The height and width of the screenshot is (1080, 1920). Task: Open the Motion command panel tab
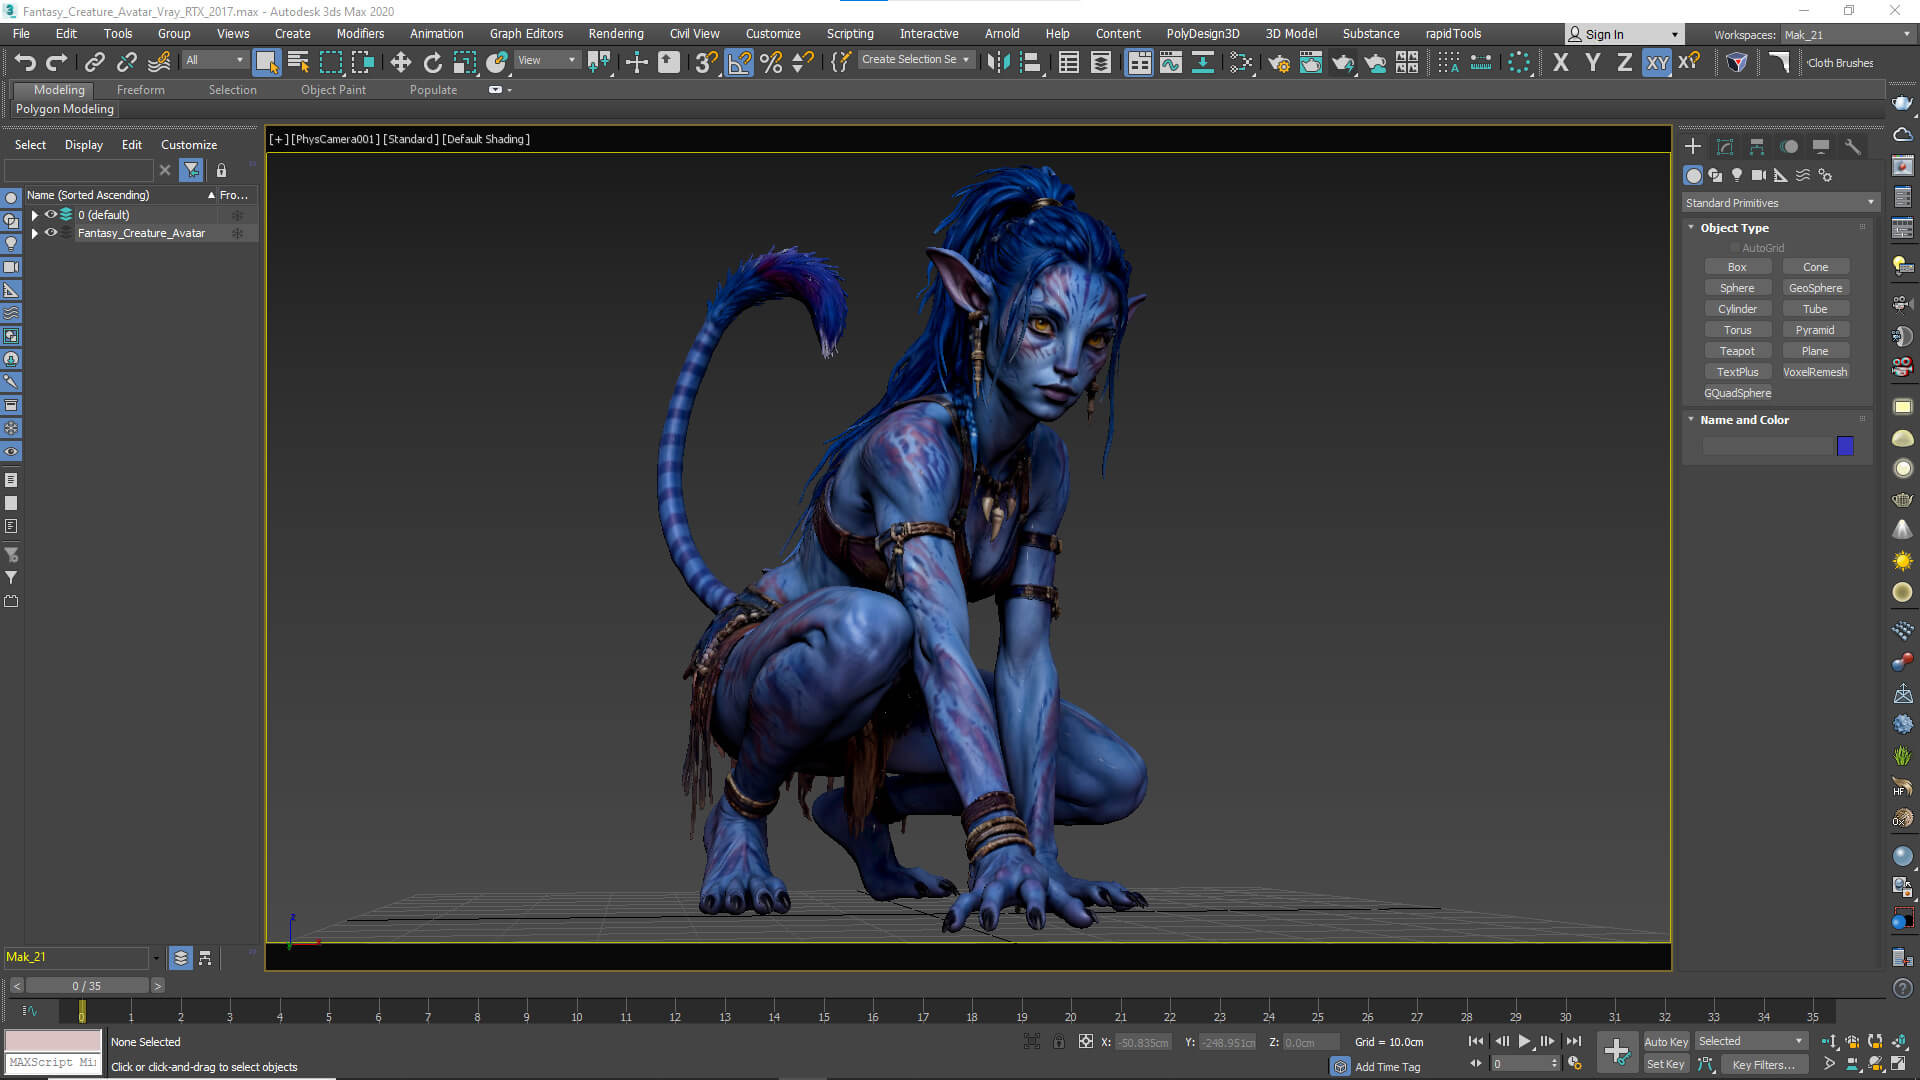coord(1789,146)
